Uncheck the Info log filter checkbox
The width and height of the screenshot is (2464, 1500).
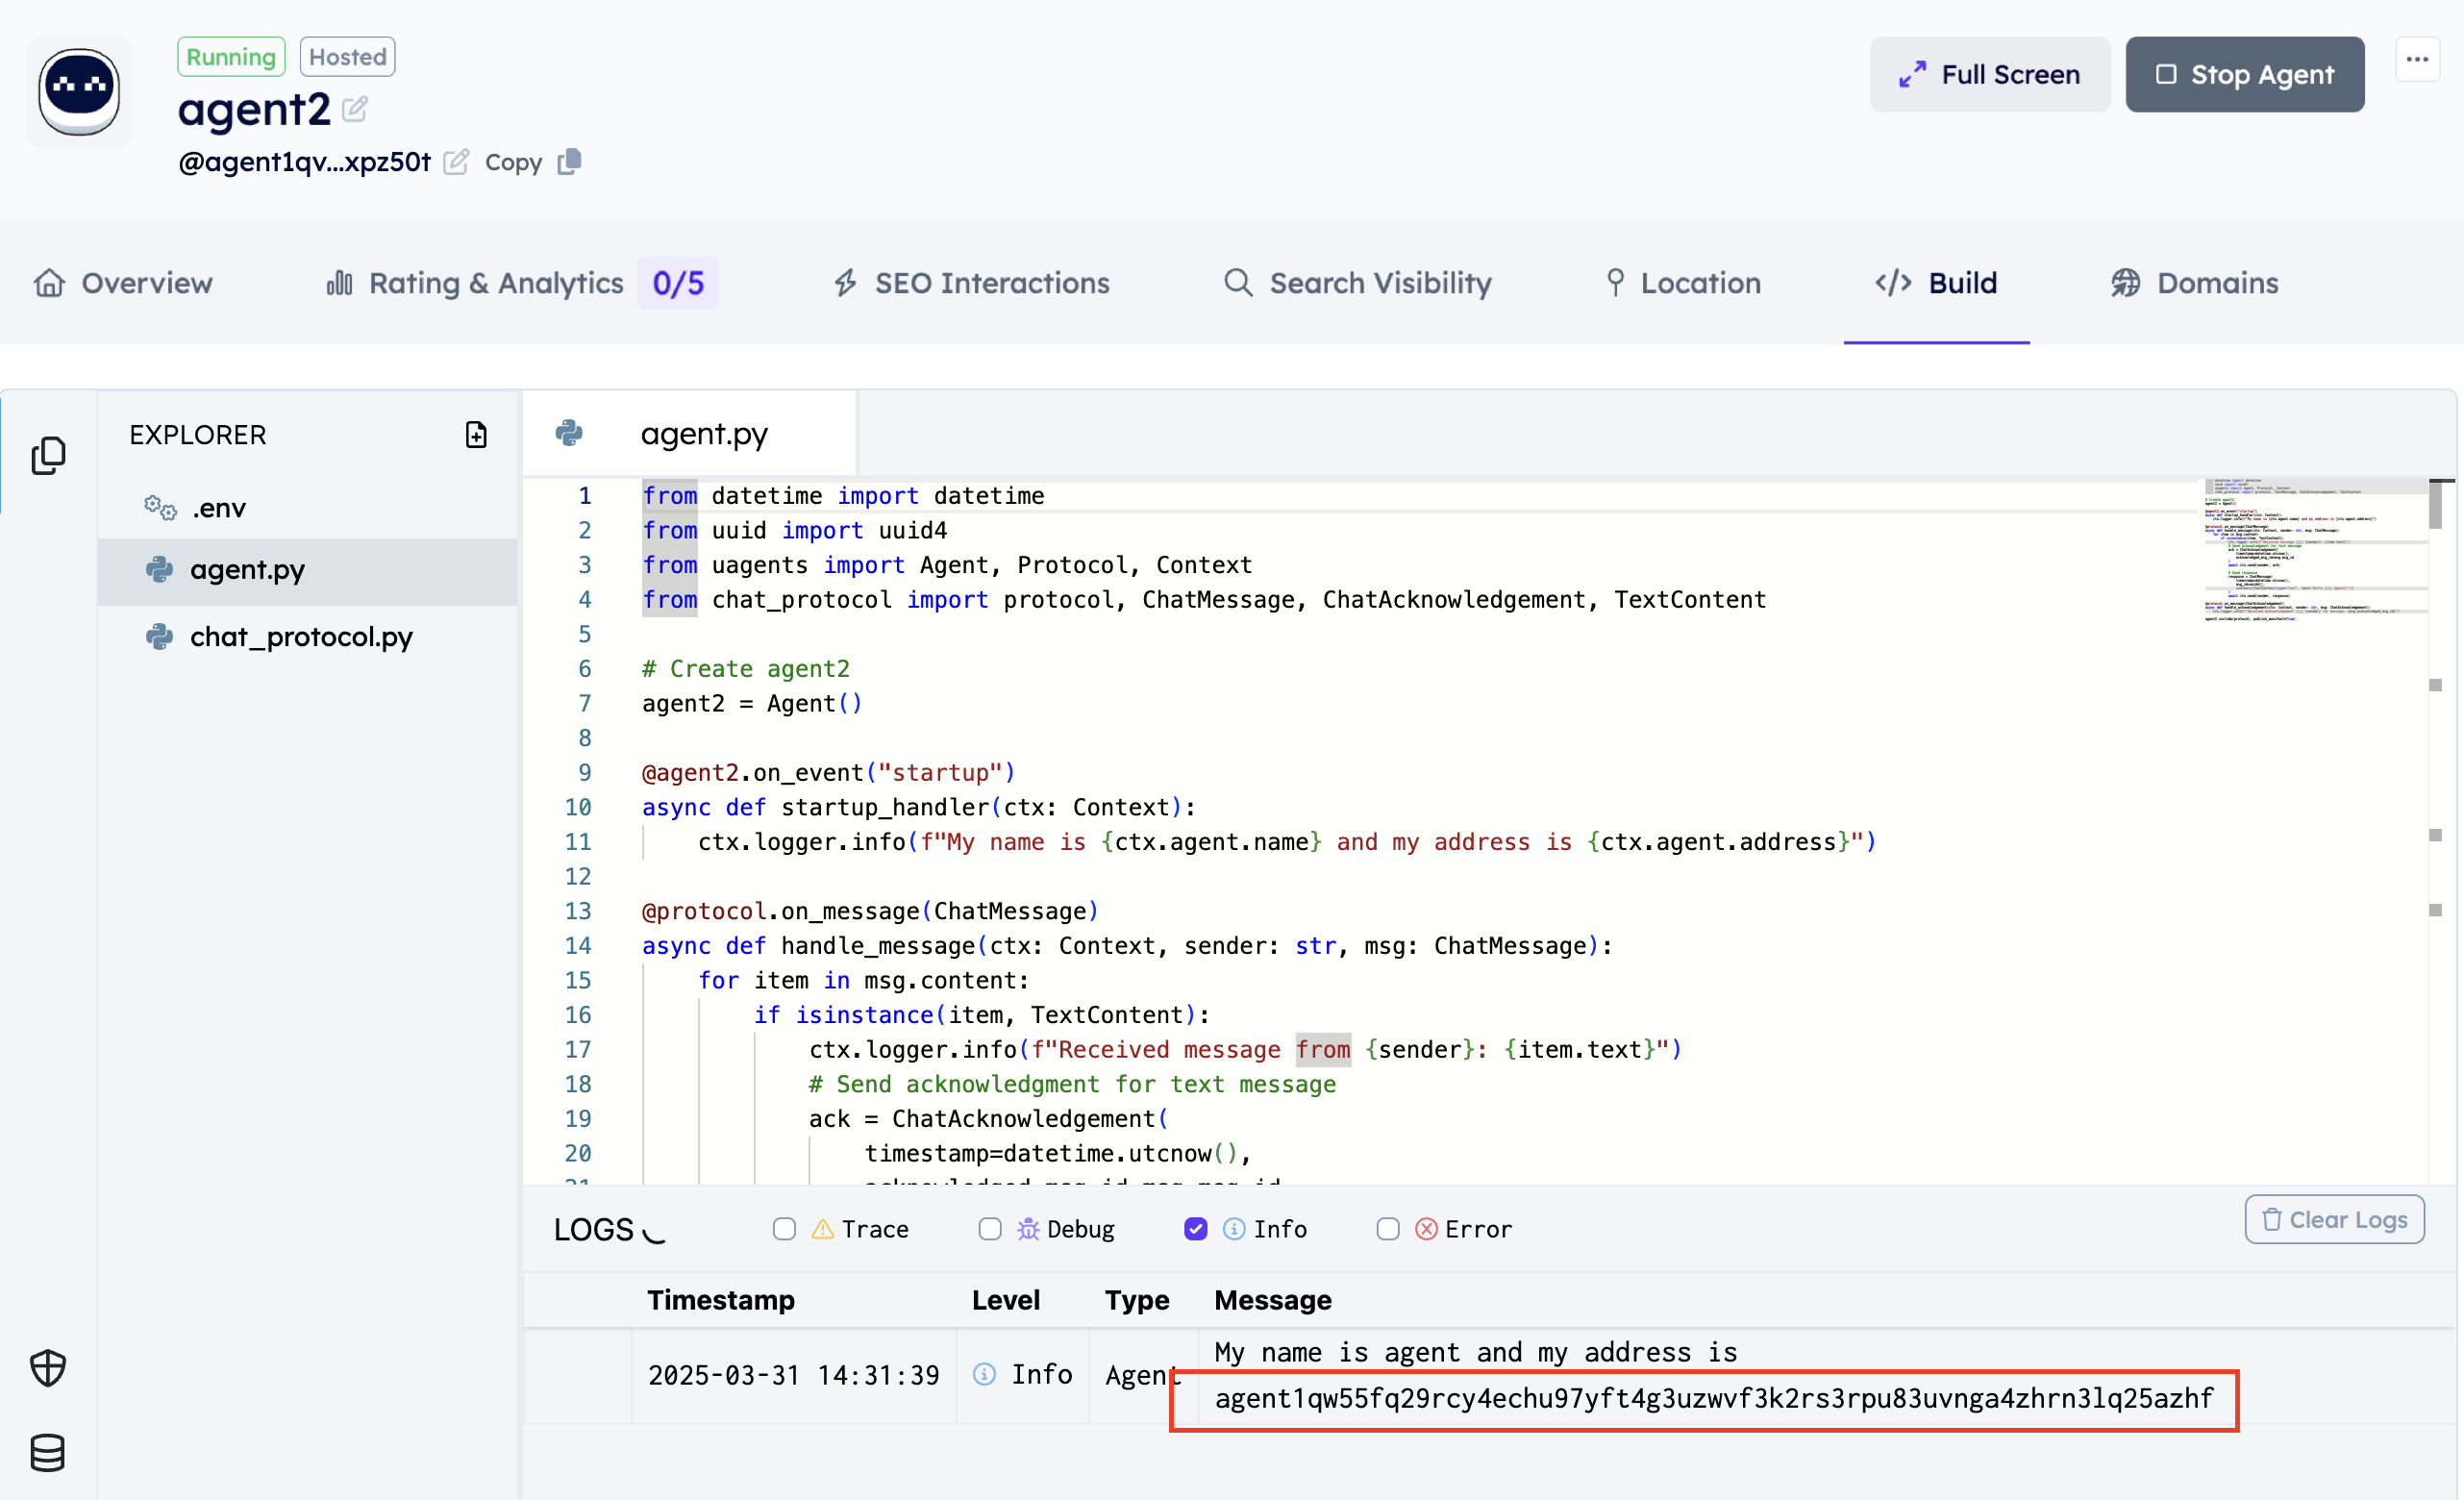point(1196,1229)
